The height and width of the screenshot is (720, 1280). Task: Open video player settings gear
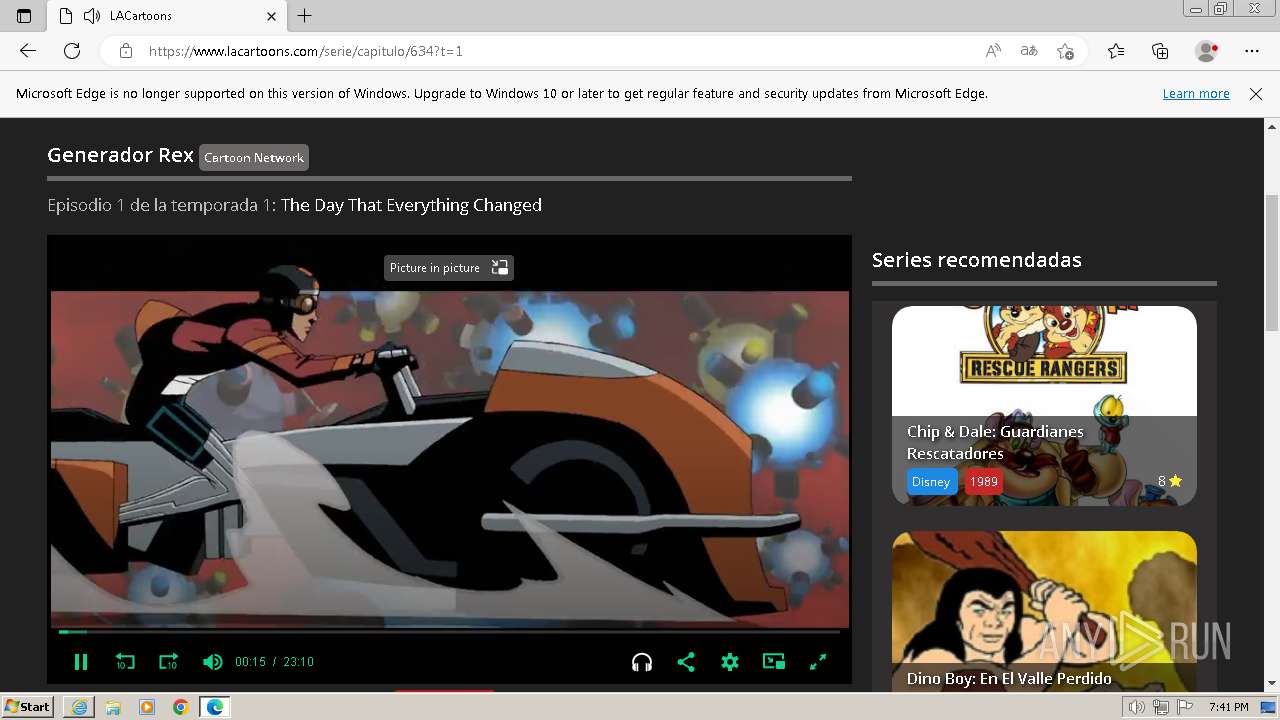click(x=730, y=662)
